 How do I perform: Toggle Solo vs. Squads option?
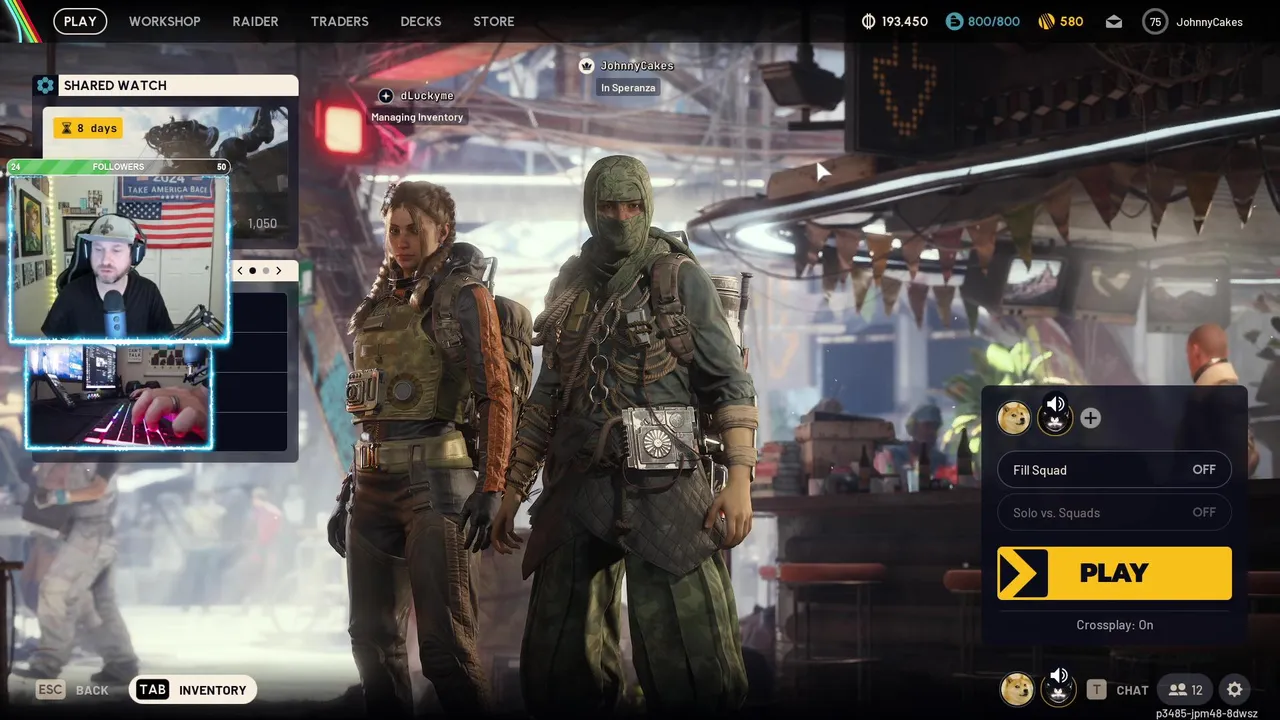[x=1114, y=512]
